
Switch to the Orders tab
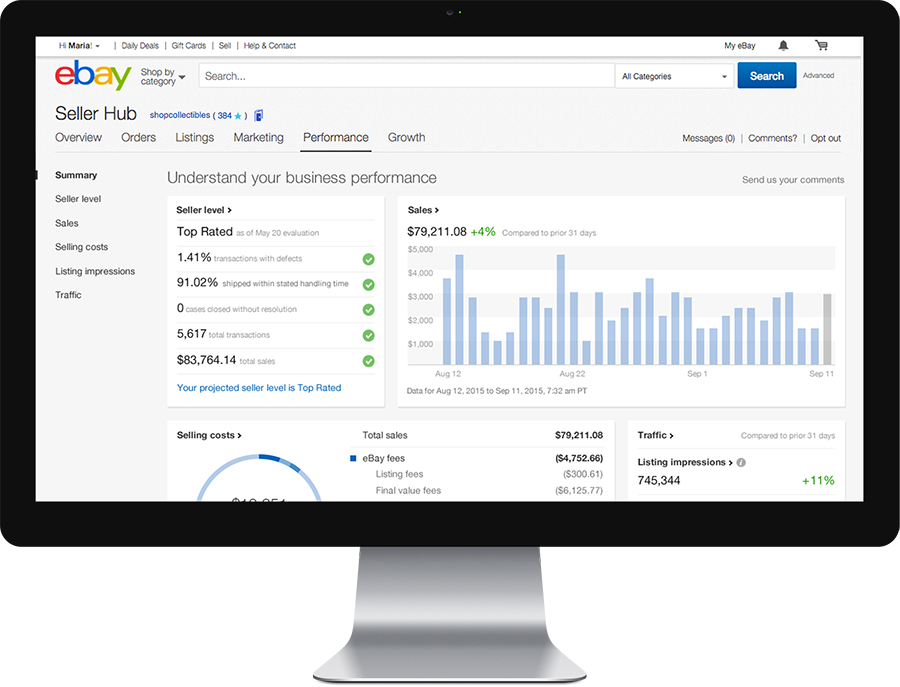pos(138,138)
